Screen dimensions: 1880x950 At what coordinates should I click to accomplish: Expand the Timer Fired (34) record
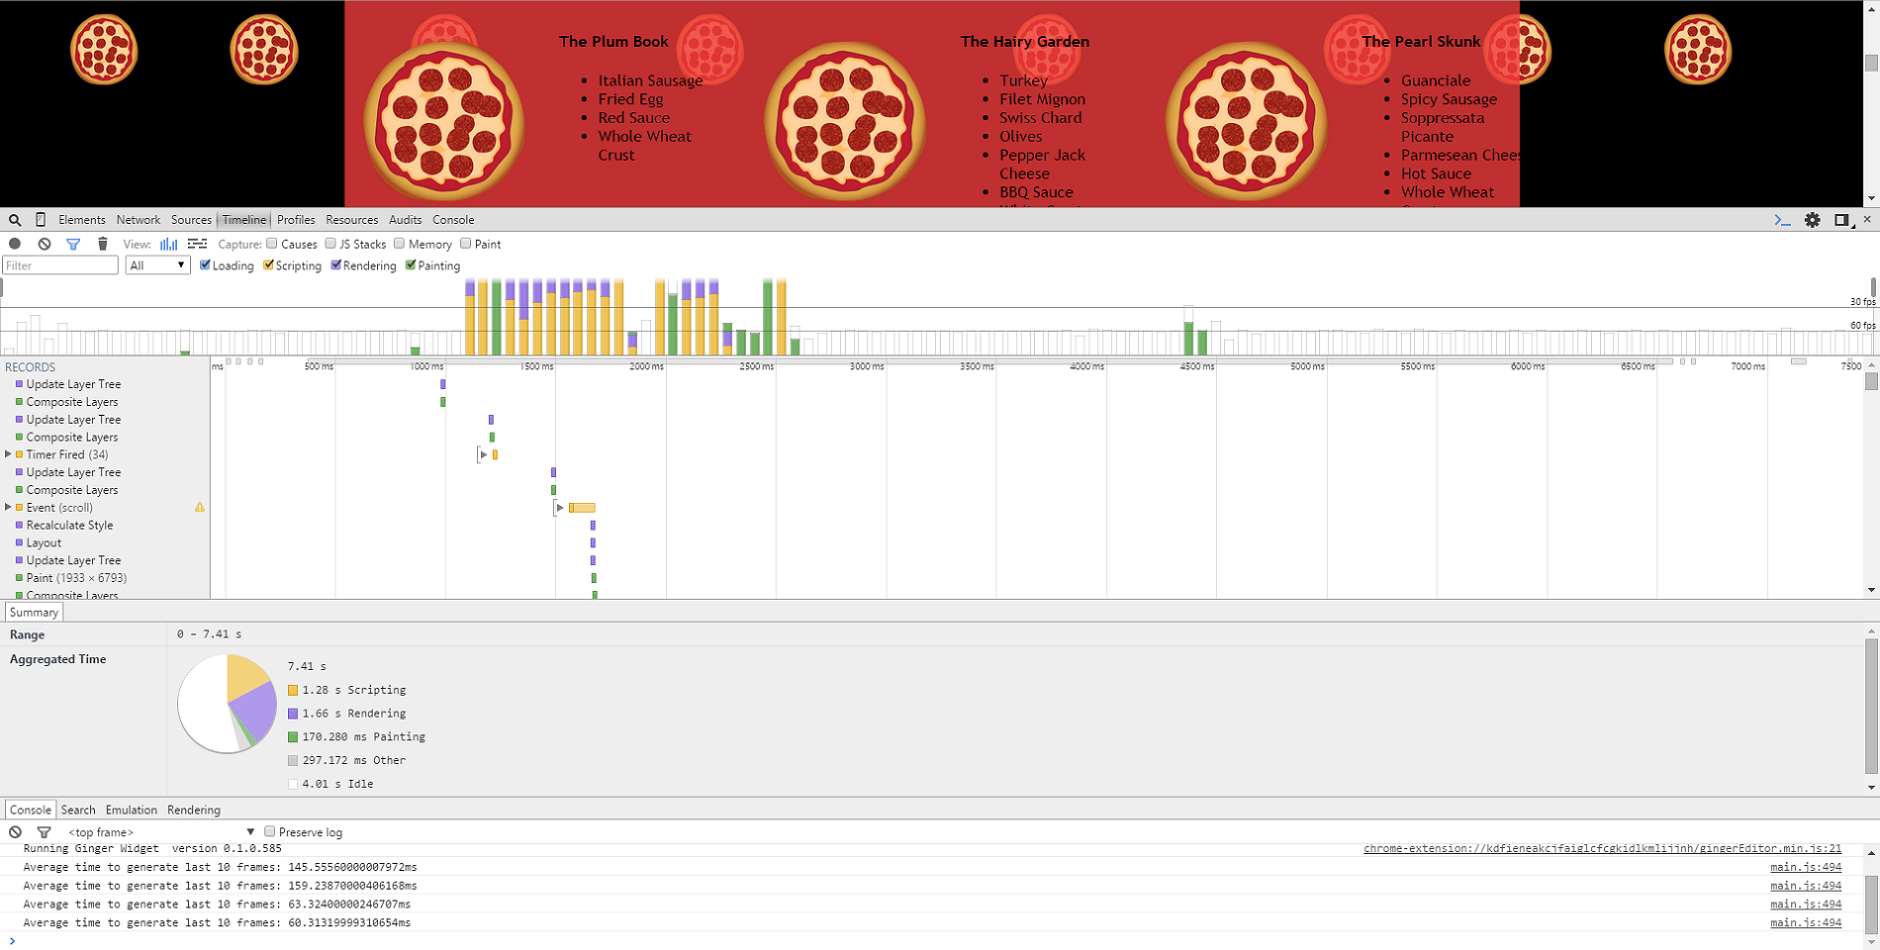9,454
